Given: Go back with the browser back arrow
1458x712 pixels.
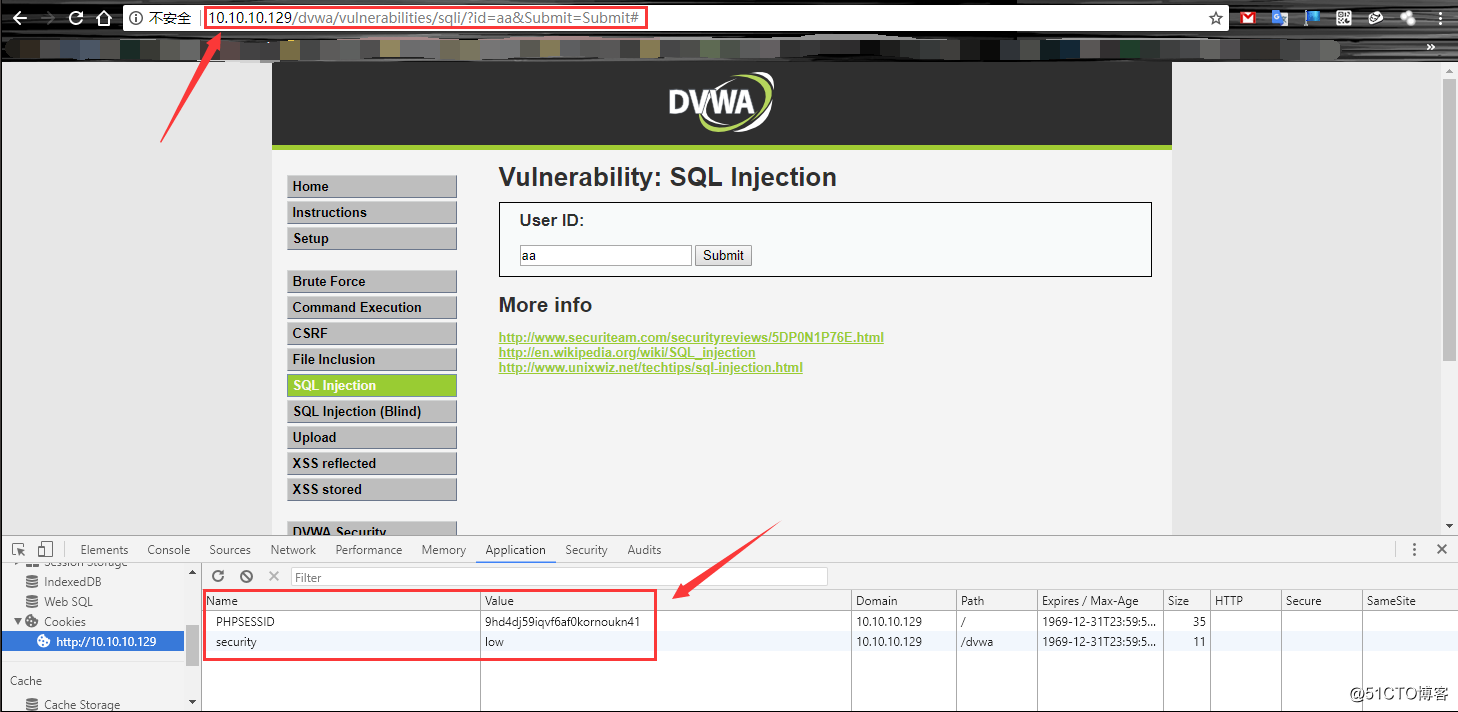Looking at the screenshot, I should (19, 18).
